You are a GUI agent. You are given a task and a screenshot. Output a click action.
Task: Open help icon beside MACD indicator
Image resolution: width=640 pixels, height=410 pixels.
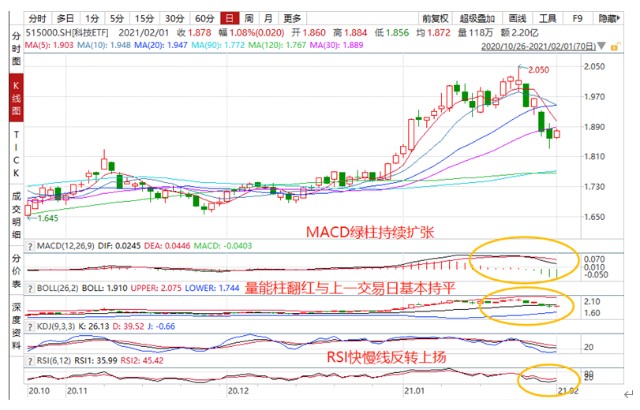pos(32,245)
